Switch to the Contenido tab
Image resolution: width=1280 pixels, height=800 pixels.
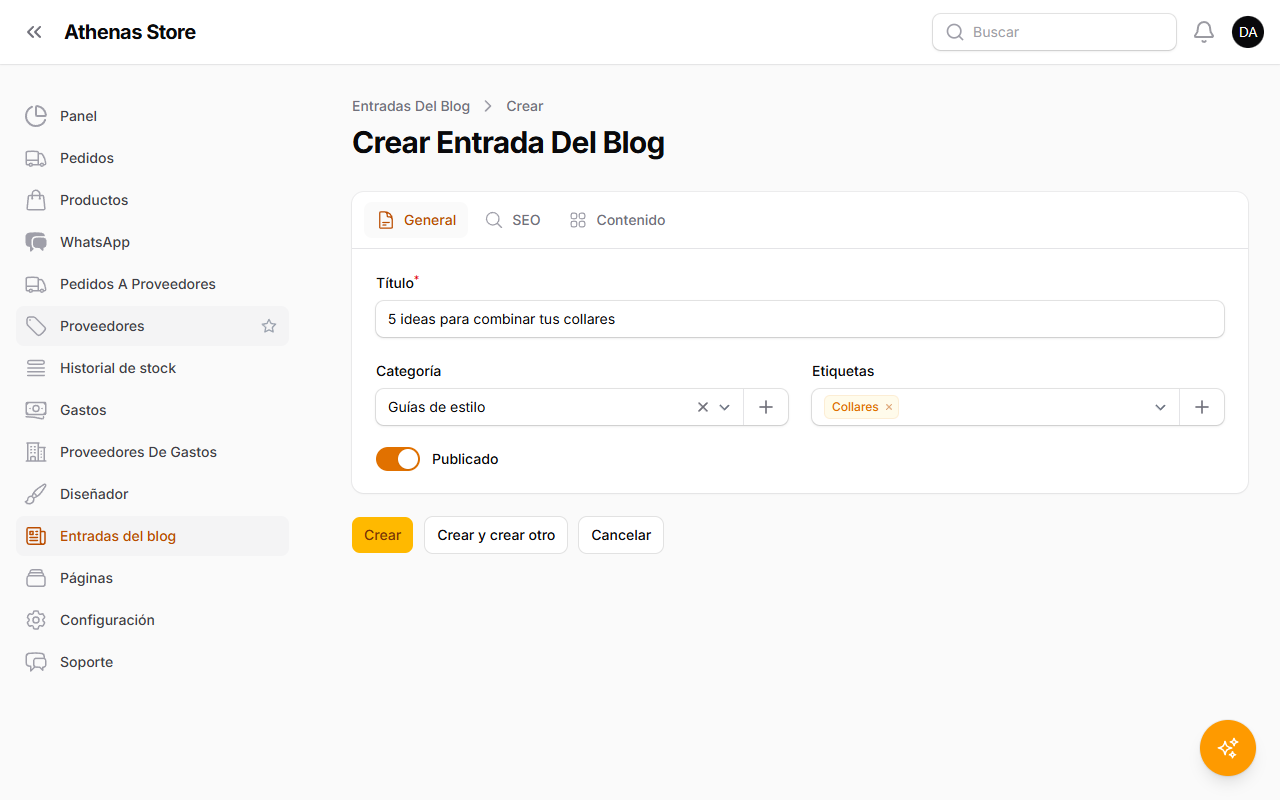click(x=617, y=220)
